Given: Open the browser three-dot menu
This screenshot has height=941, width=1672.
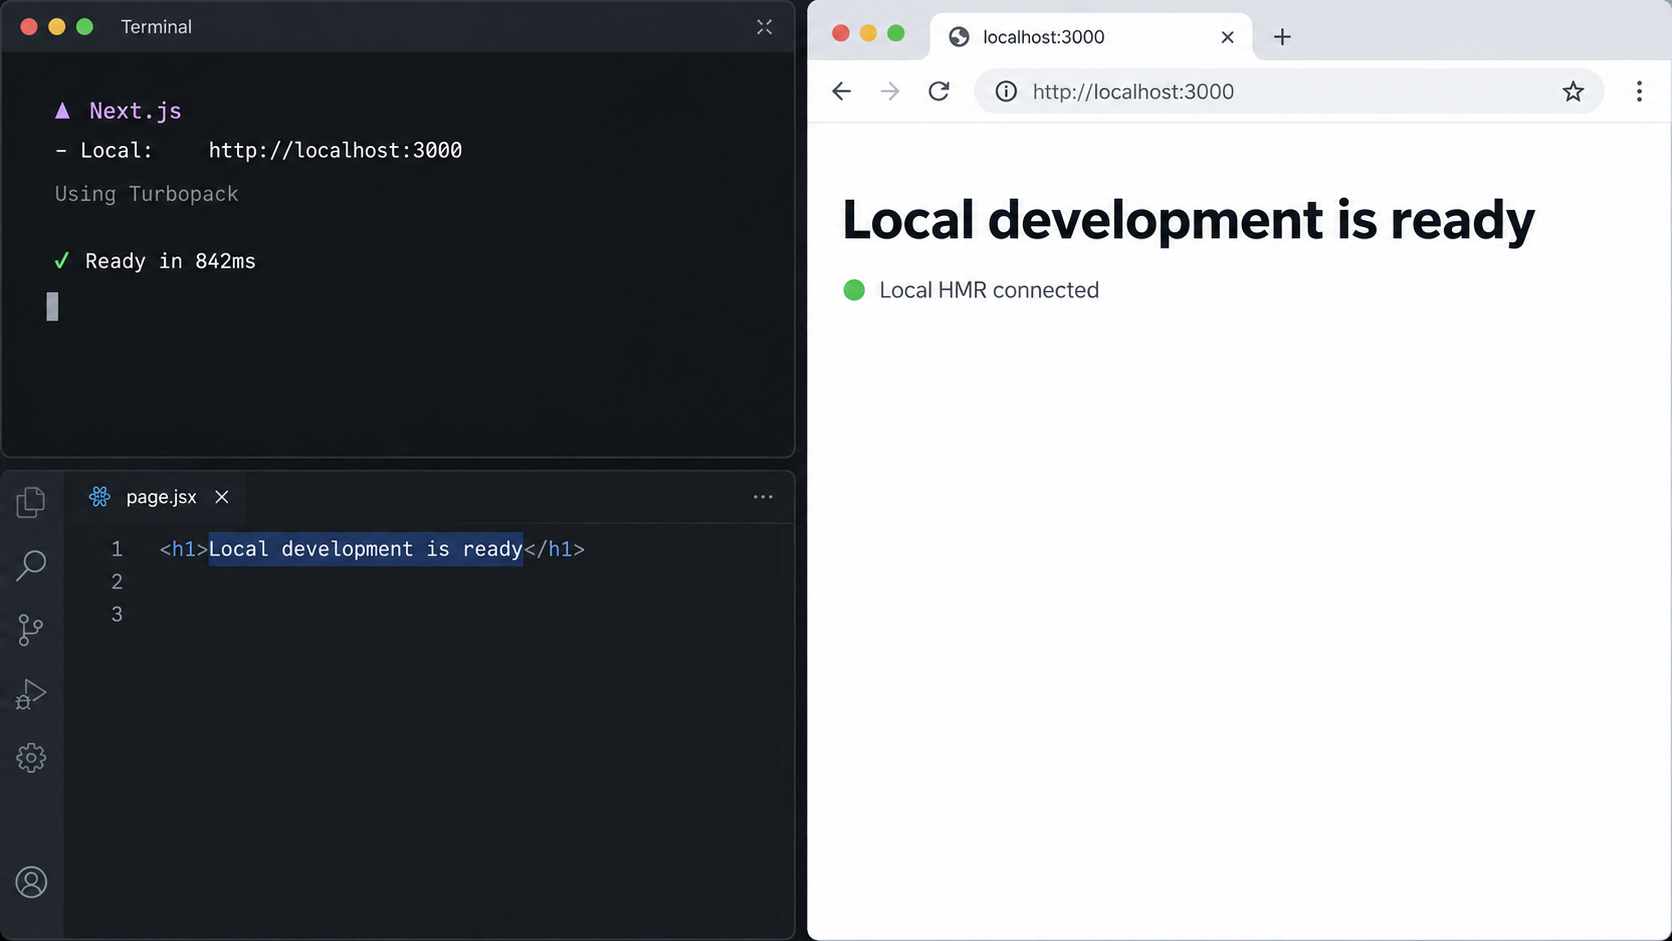Looking at the screenshot, I should coord(1639,91).
